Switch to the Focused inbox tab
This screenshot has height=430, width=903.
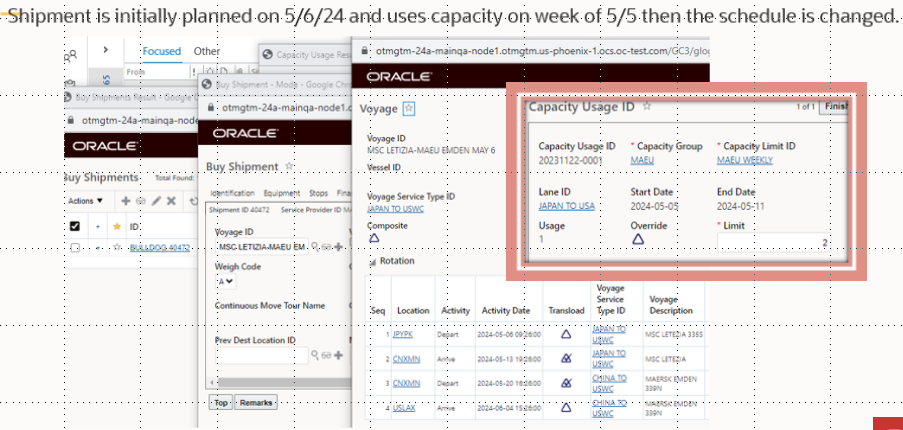click(162, 51)
